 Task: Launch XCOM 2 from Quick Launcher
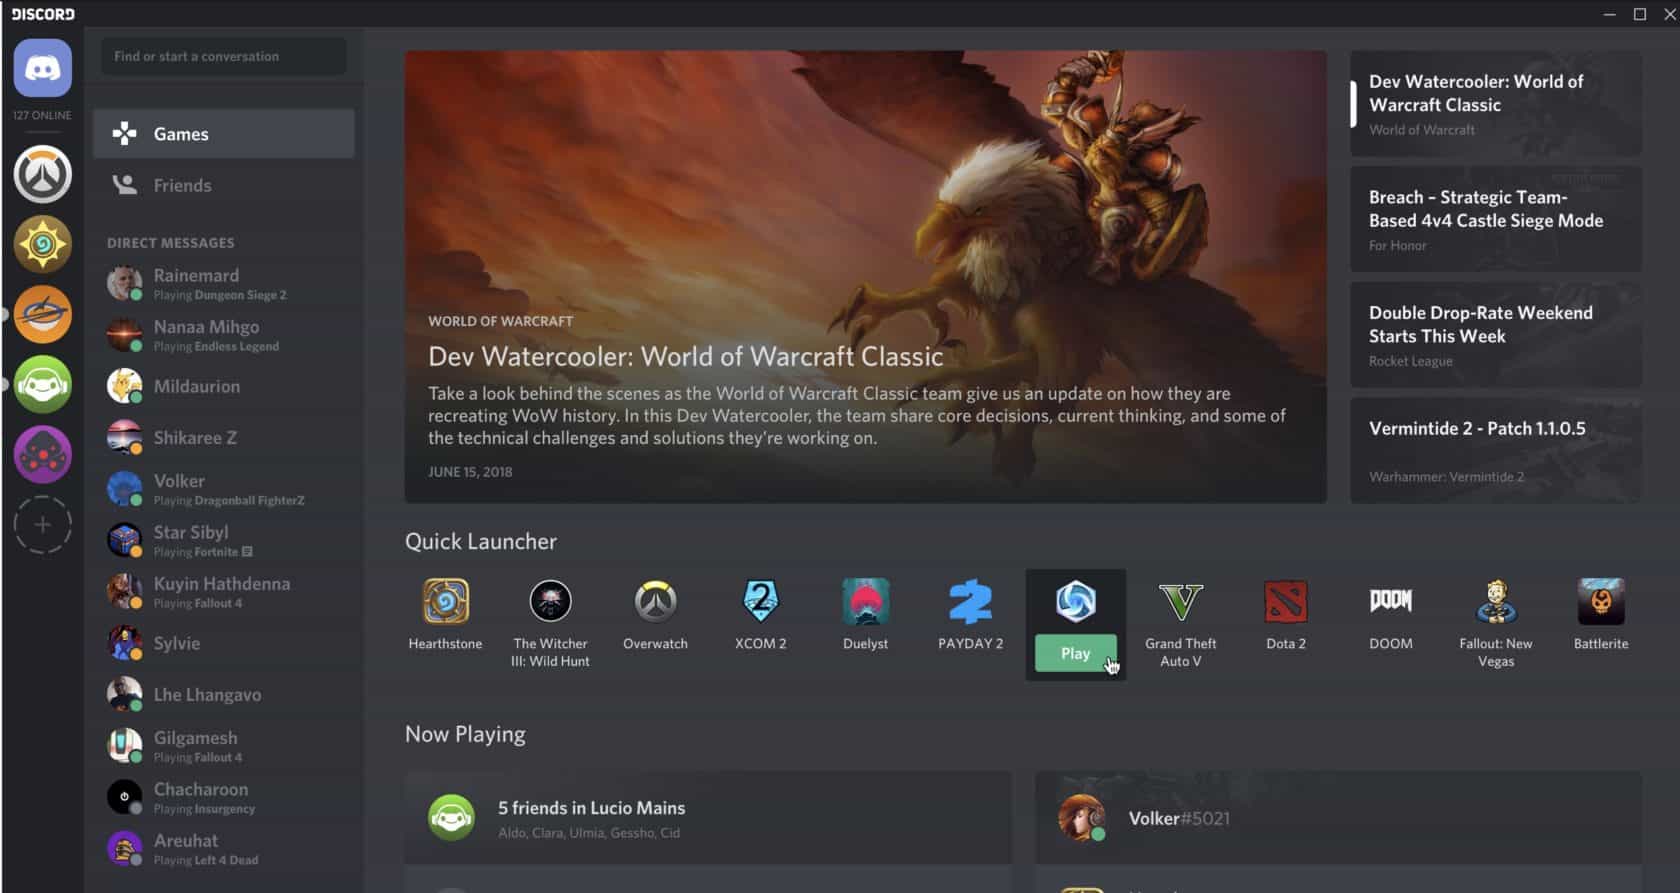coord(760,602)
